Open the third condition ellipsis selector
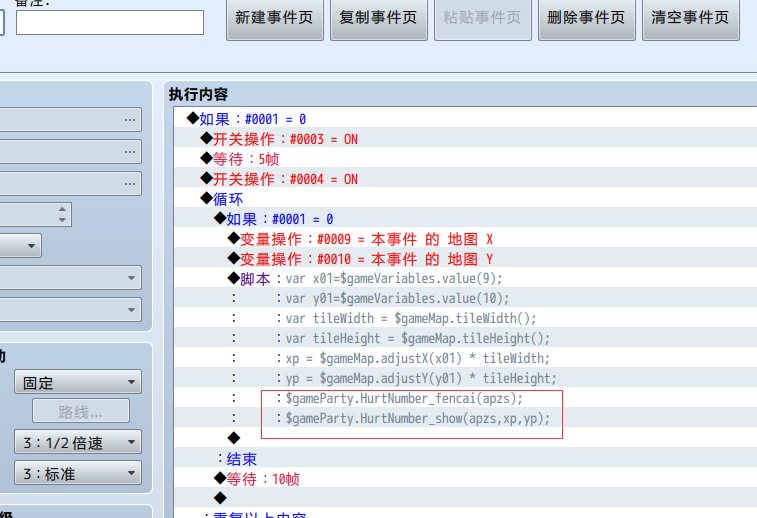Screen dimensions: 757x518 pos(129,183)
